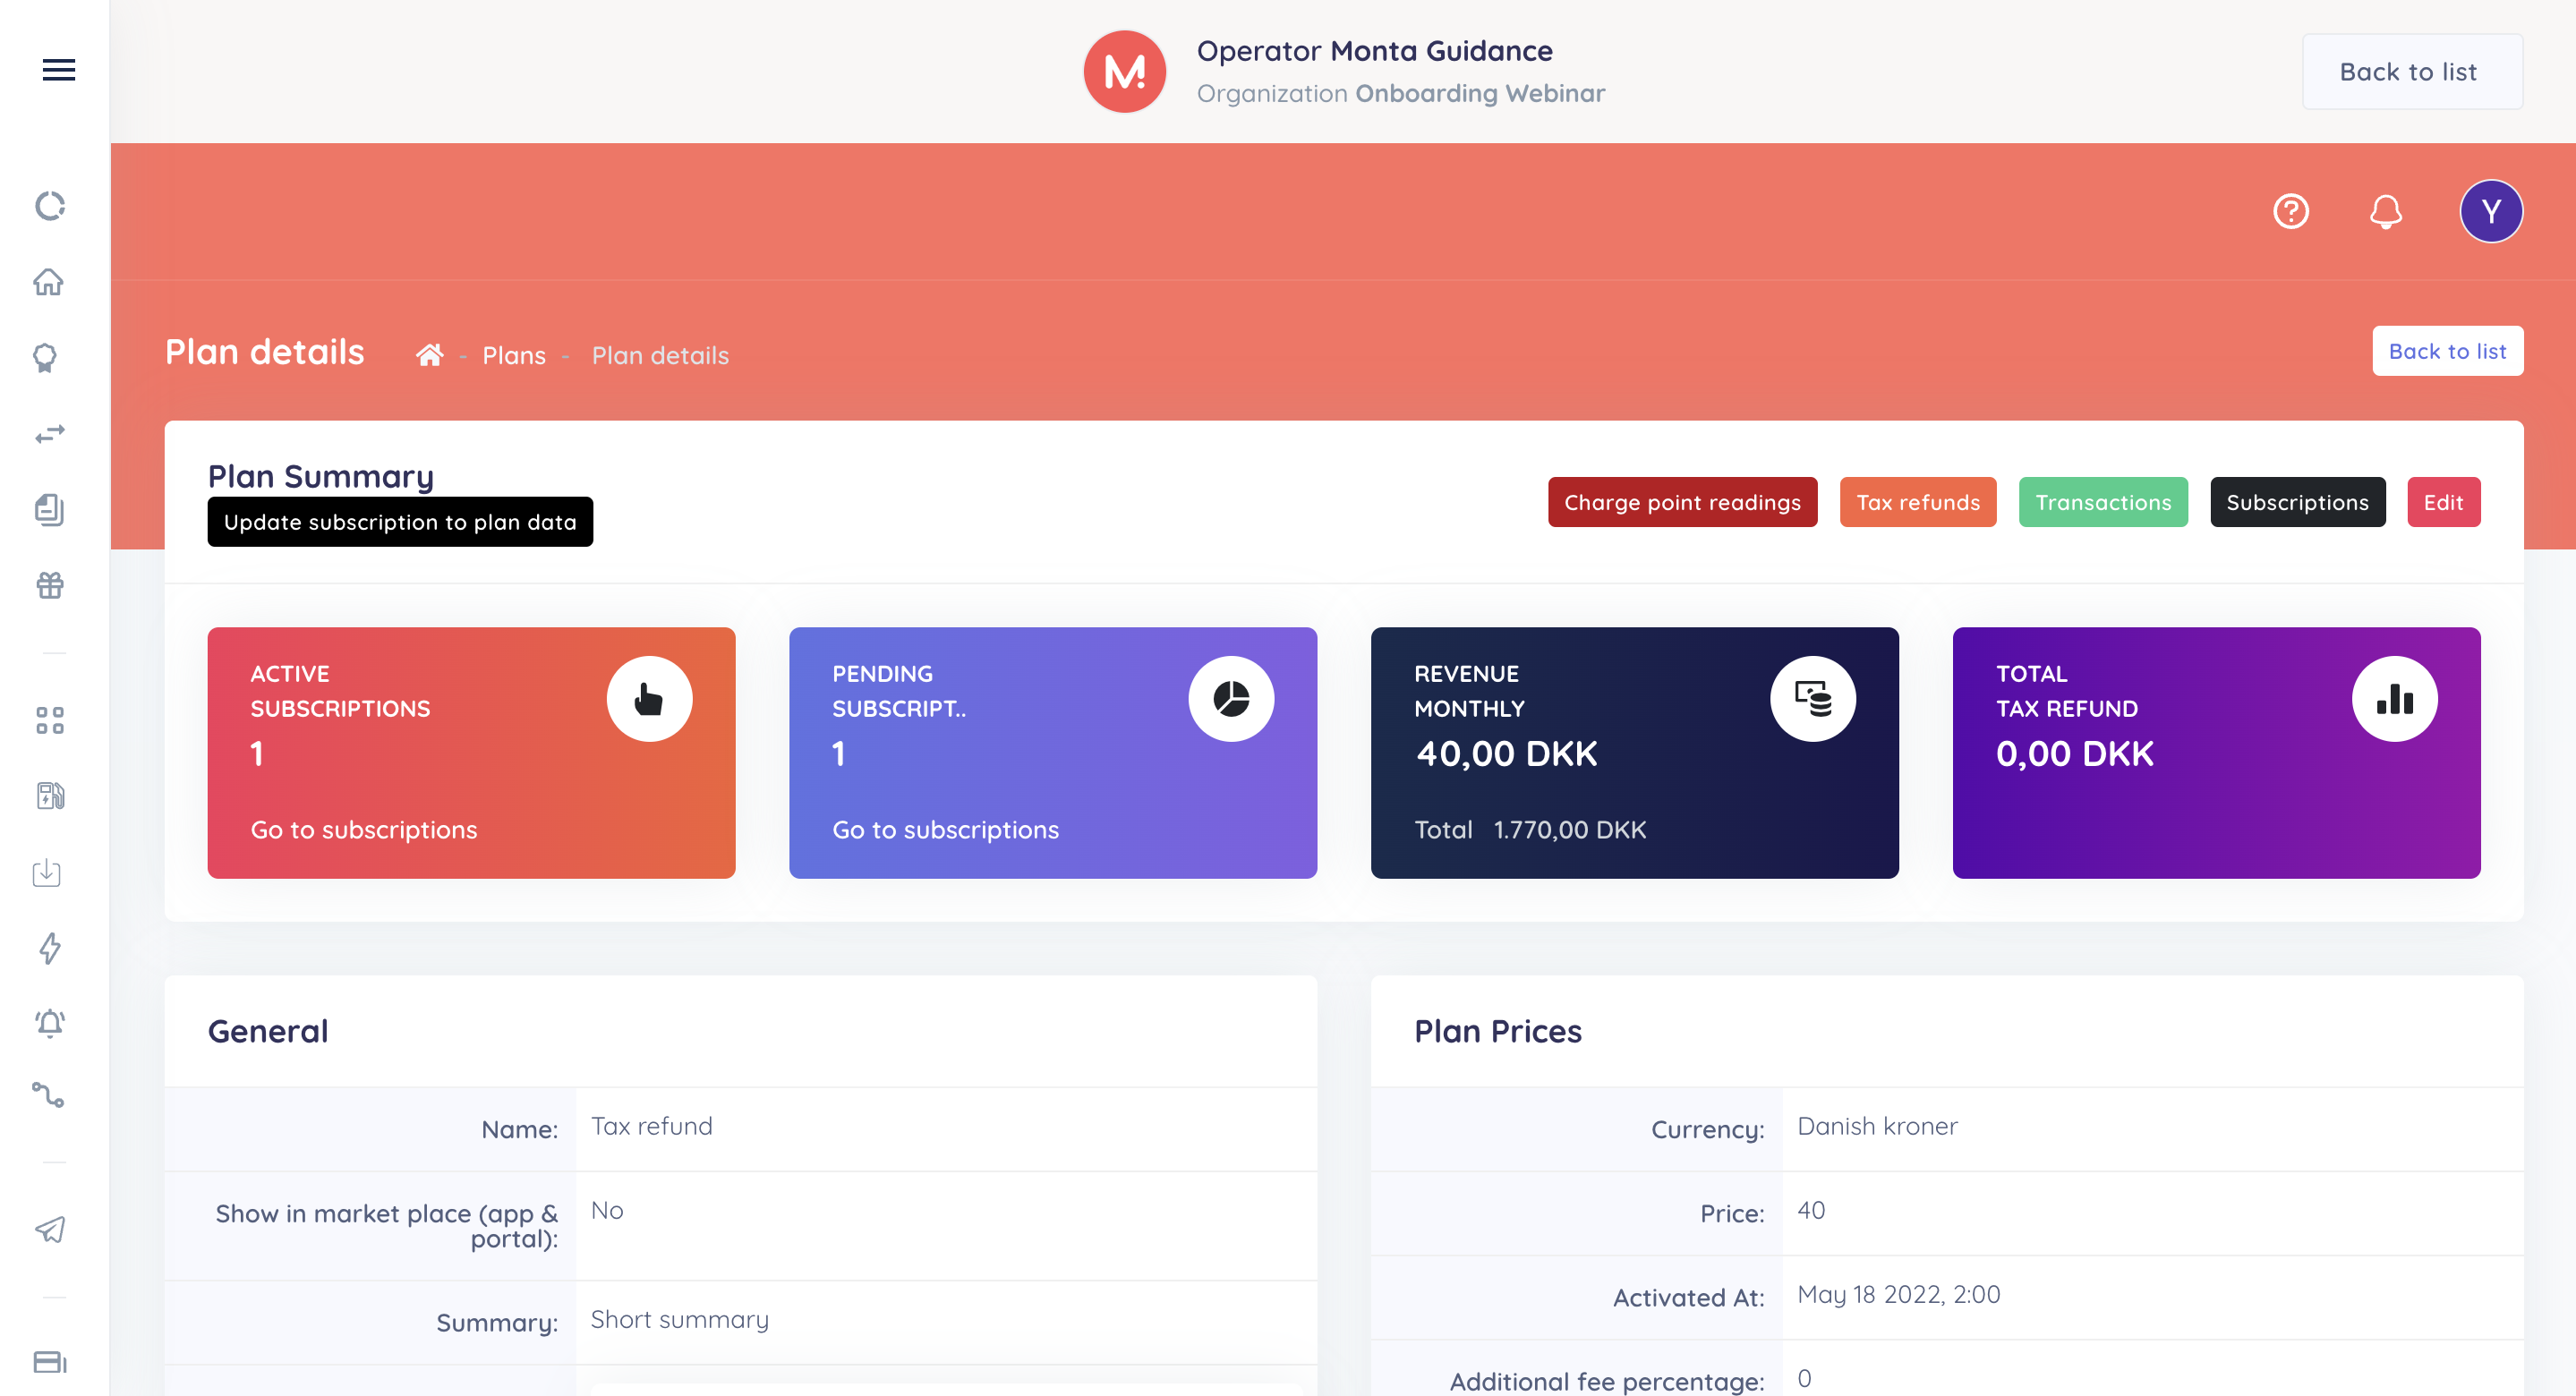
Task: Open the lightning bolt sidebar icon
Action: (x=49, y=948)
